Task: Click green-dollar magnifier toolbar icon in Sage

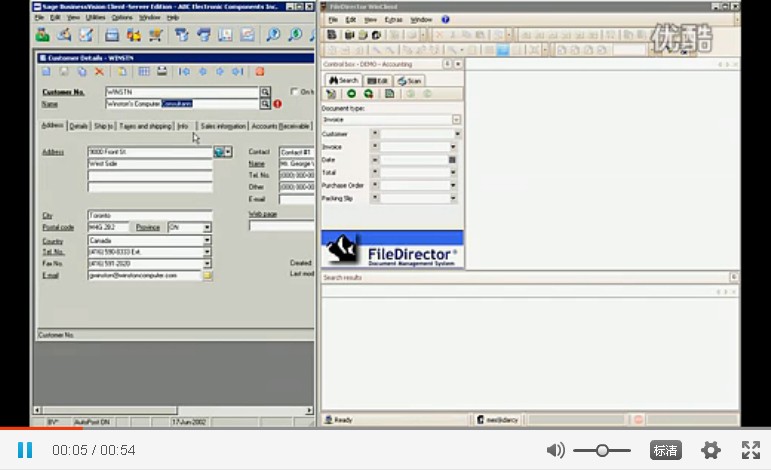Action: [x=295, y=34]
